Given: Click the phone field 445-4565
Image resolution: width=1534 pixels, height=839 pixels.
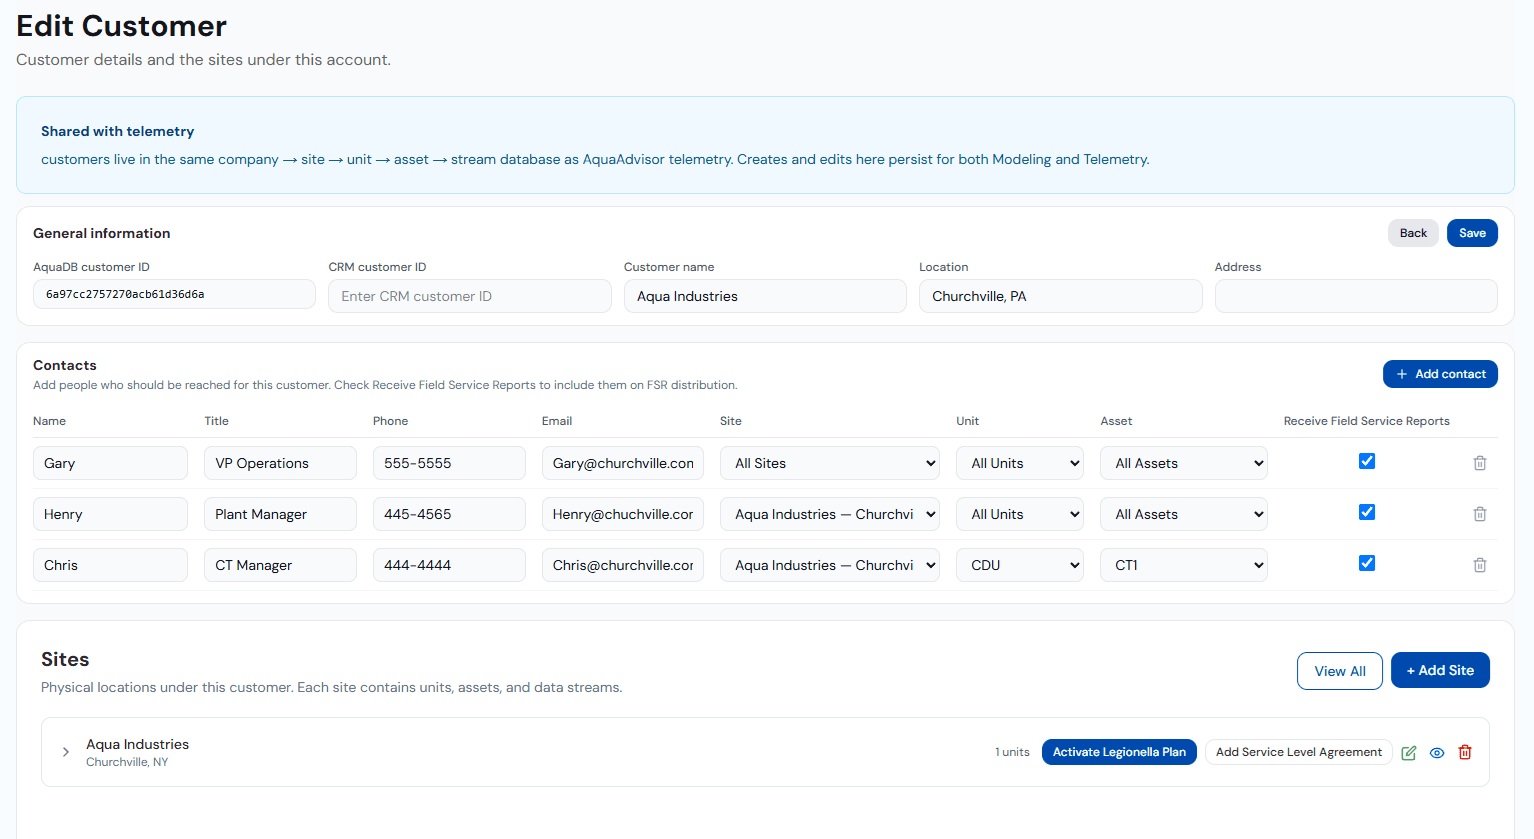Looking at the screenshot, I should click(449, 514).
